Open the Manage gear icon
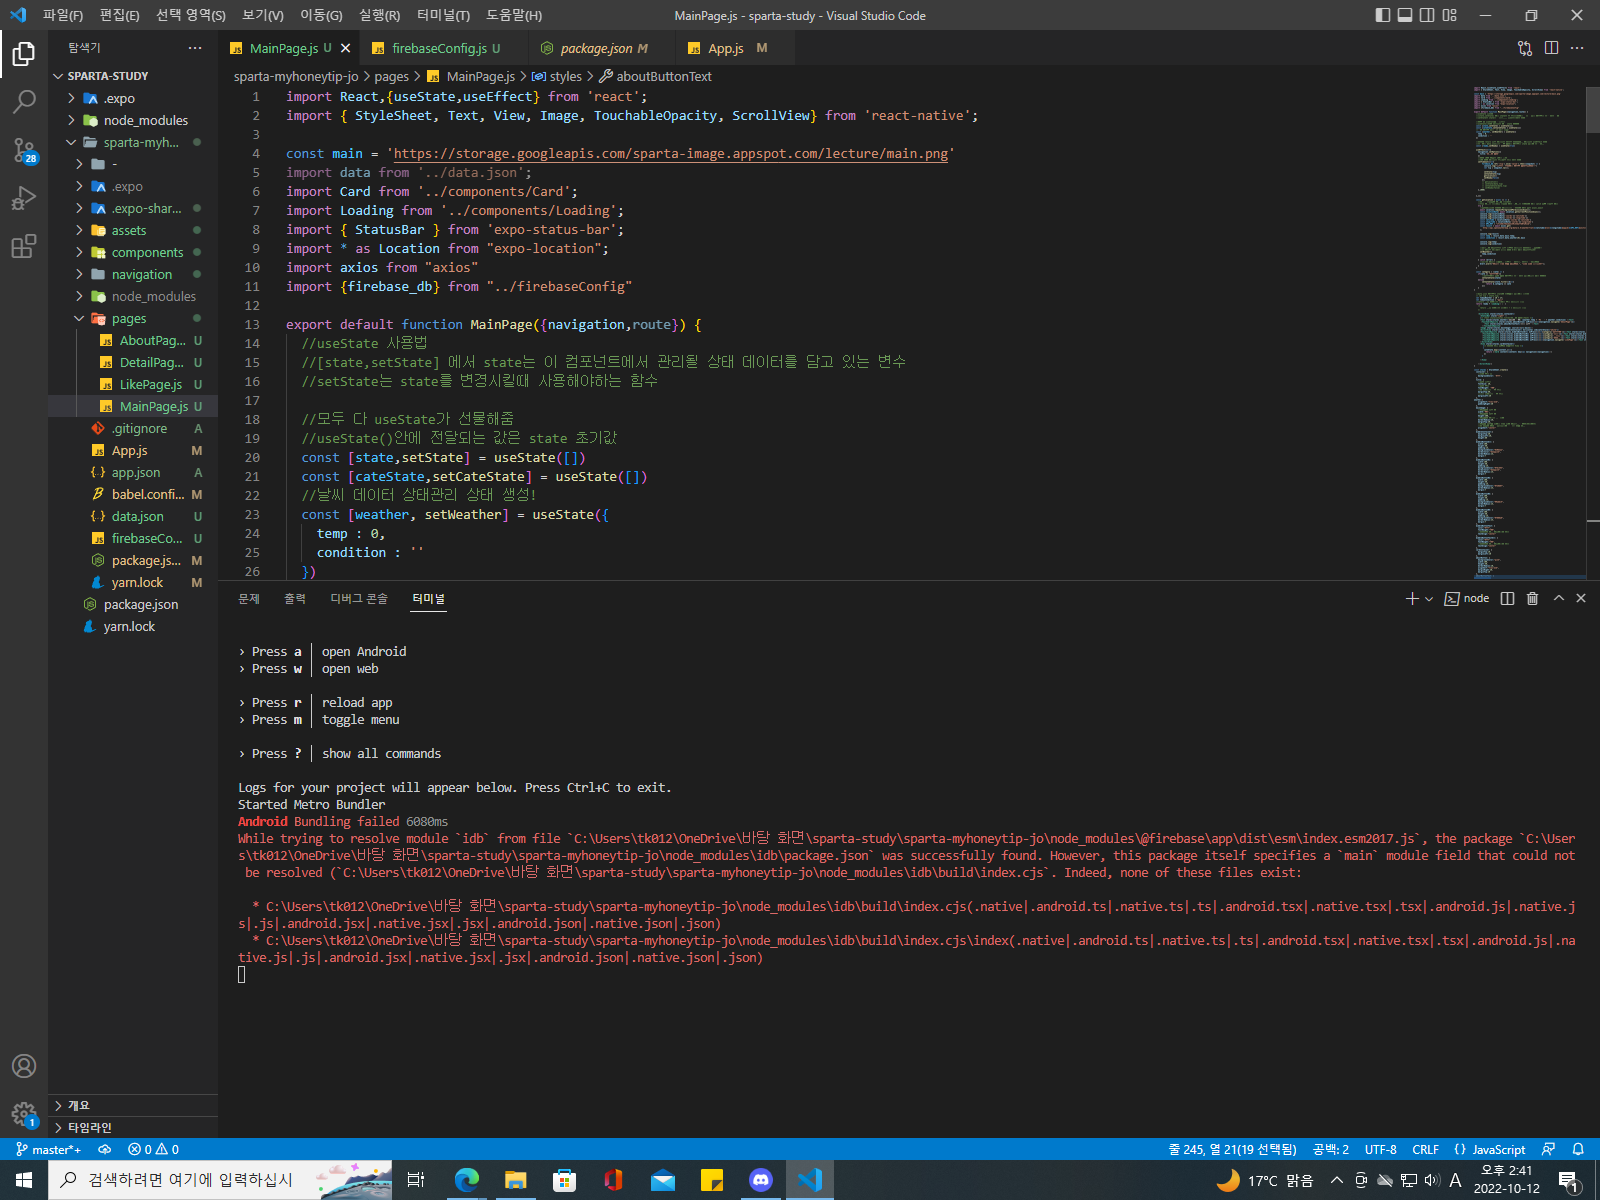Image resolution: width=1600 pixels, height=1200 pixels. click(24, 1114)
